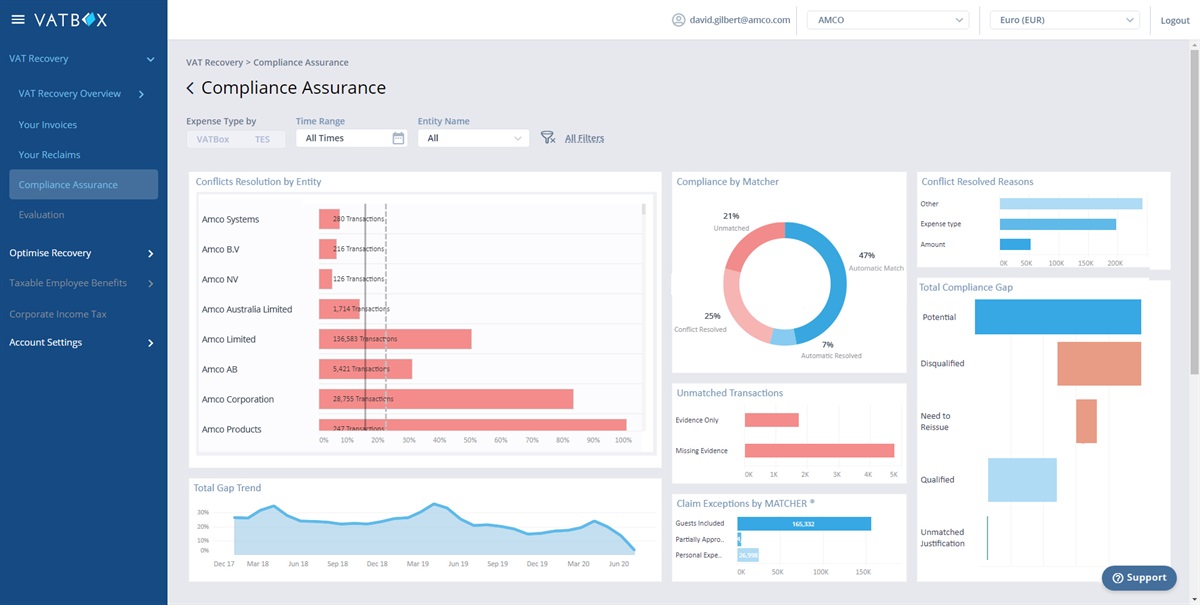
Task: Click the Unmatched Justification label
Action: point(943,538)
